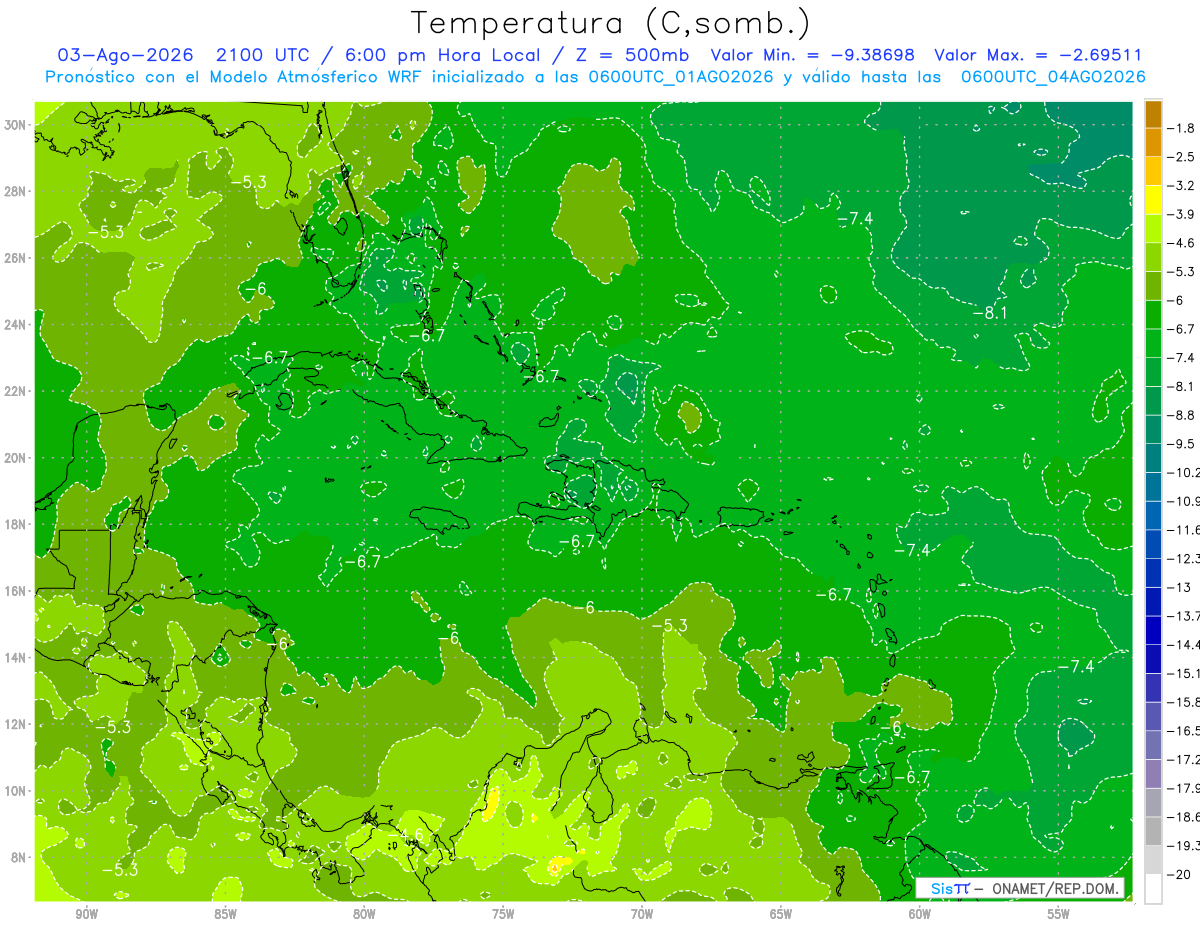Click the '60W' longitude axis label

tap(920, 914)
